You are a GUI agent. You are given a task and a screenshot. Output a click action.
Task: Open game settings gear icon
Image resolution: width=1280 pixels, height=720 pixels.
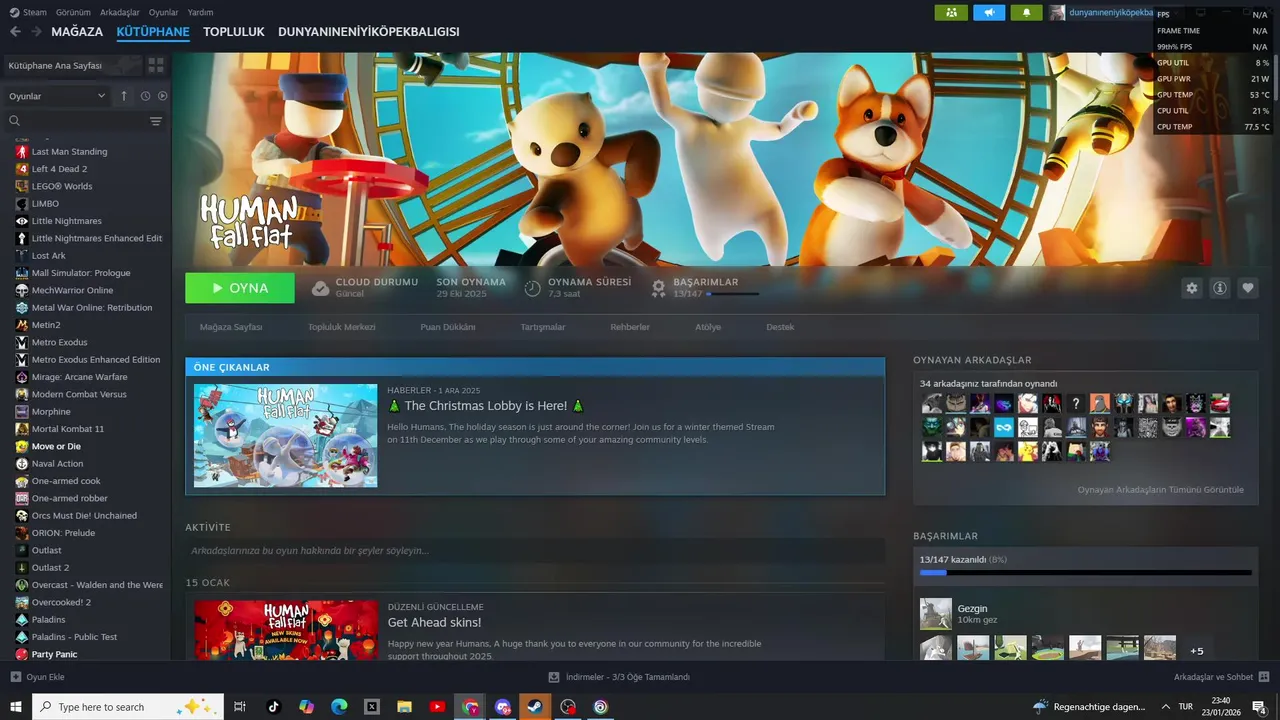[1192, 288]
